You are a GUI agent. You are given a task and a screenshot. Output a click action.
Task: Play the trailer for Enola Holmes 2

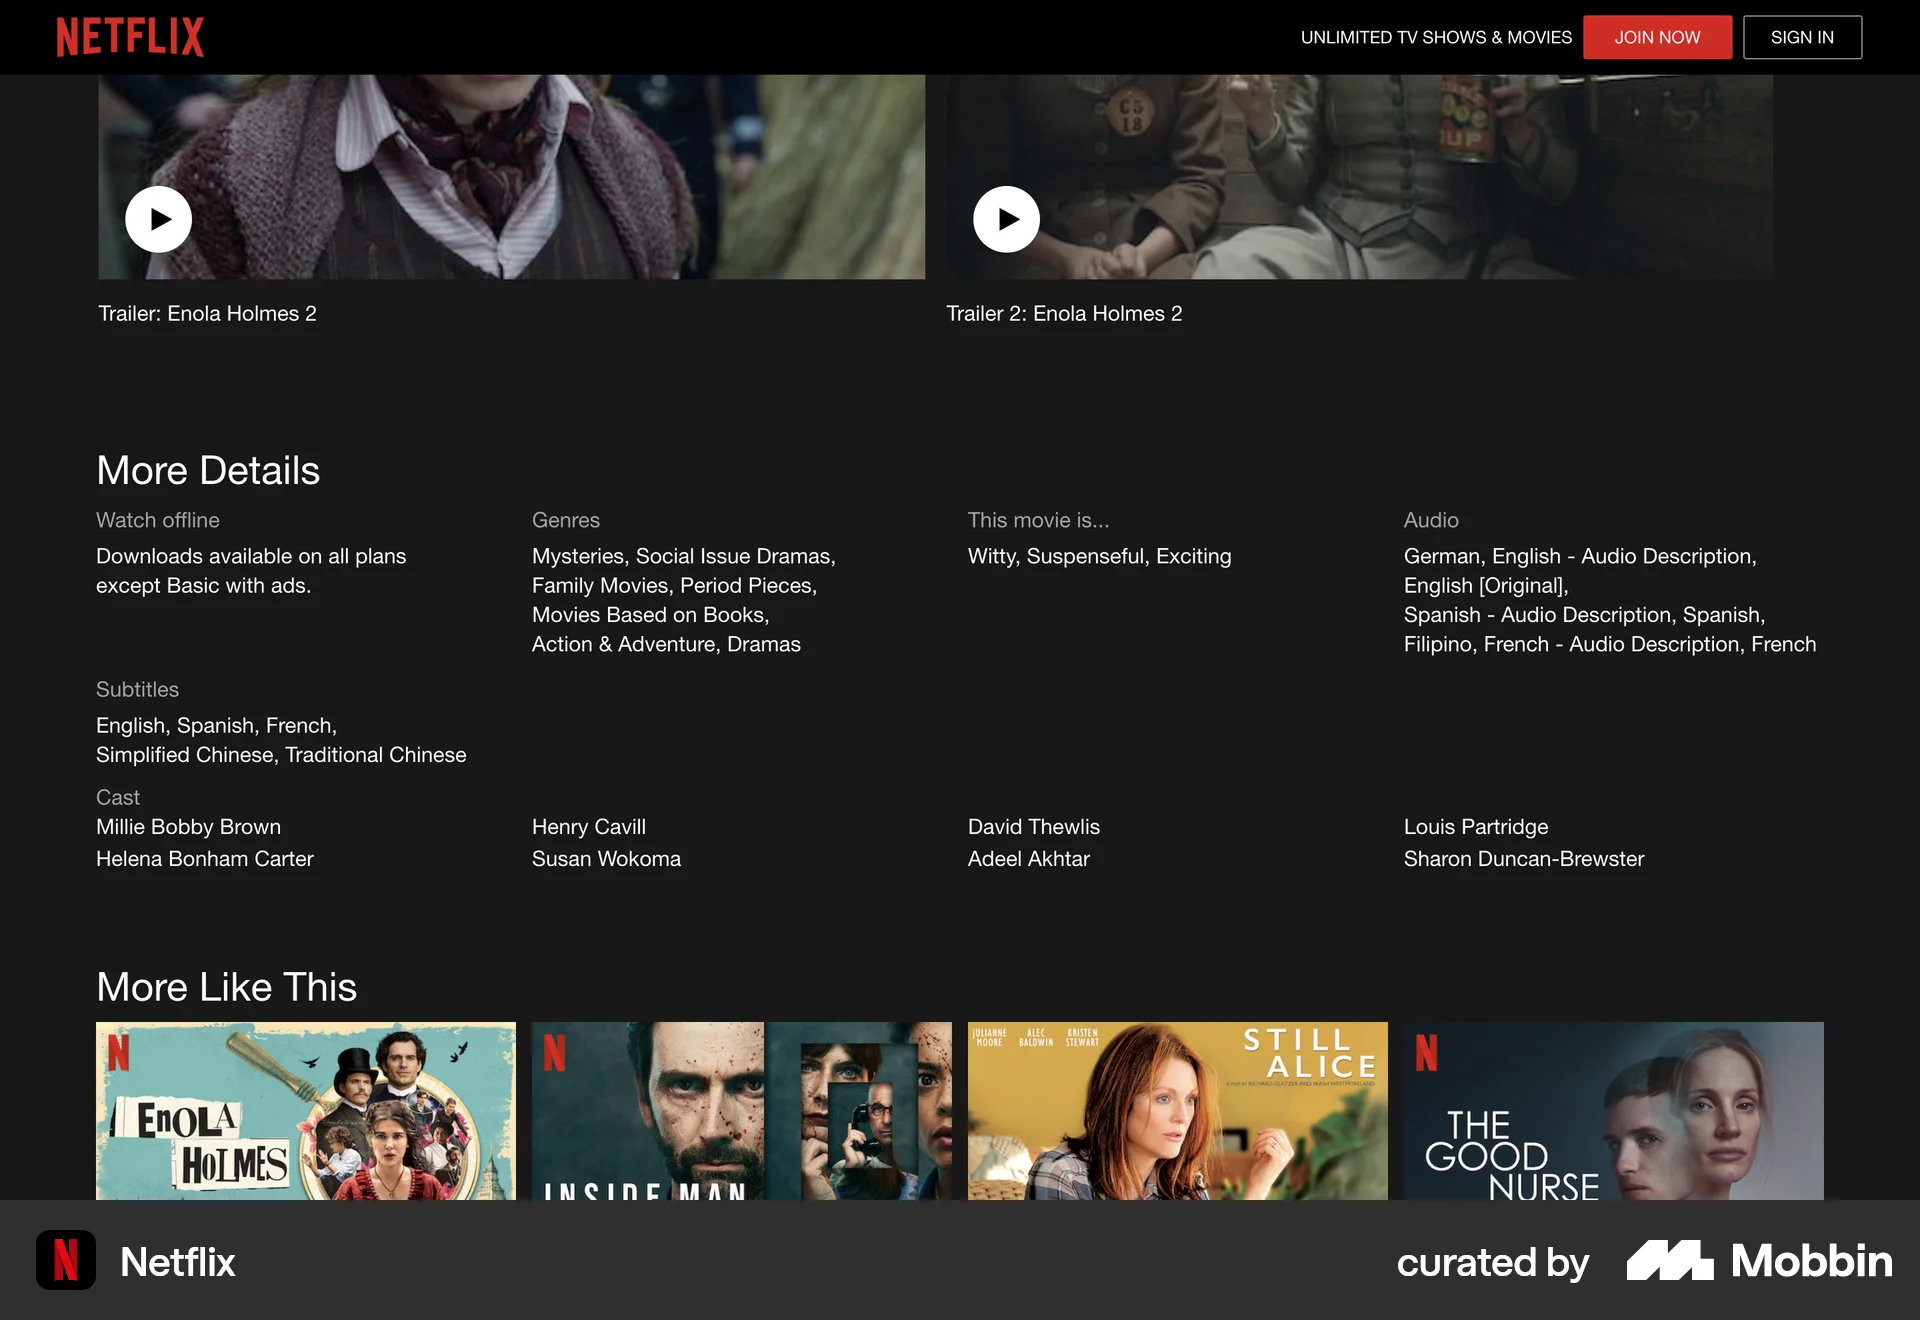point(158,218)
